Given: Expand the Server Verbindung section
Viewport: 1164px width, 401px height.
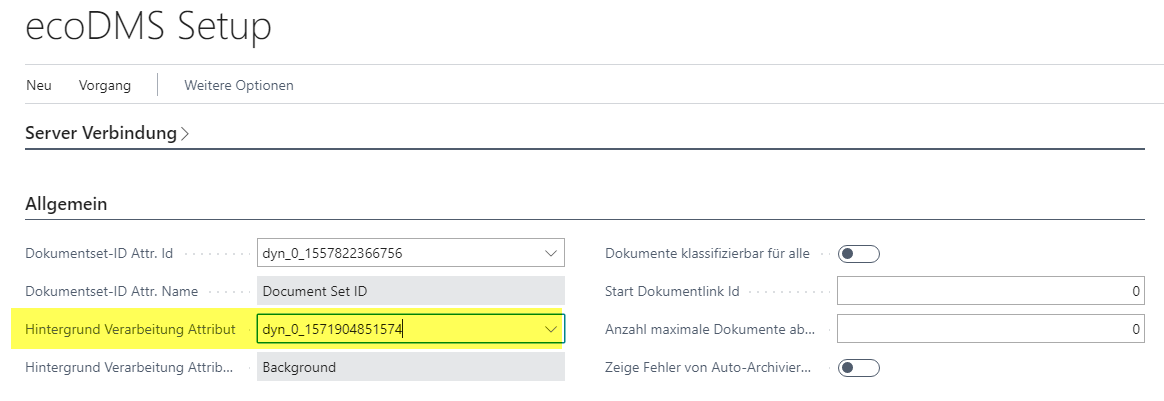Looking at the screenshot, I should (x=108, y=134).
